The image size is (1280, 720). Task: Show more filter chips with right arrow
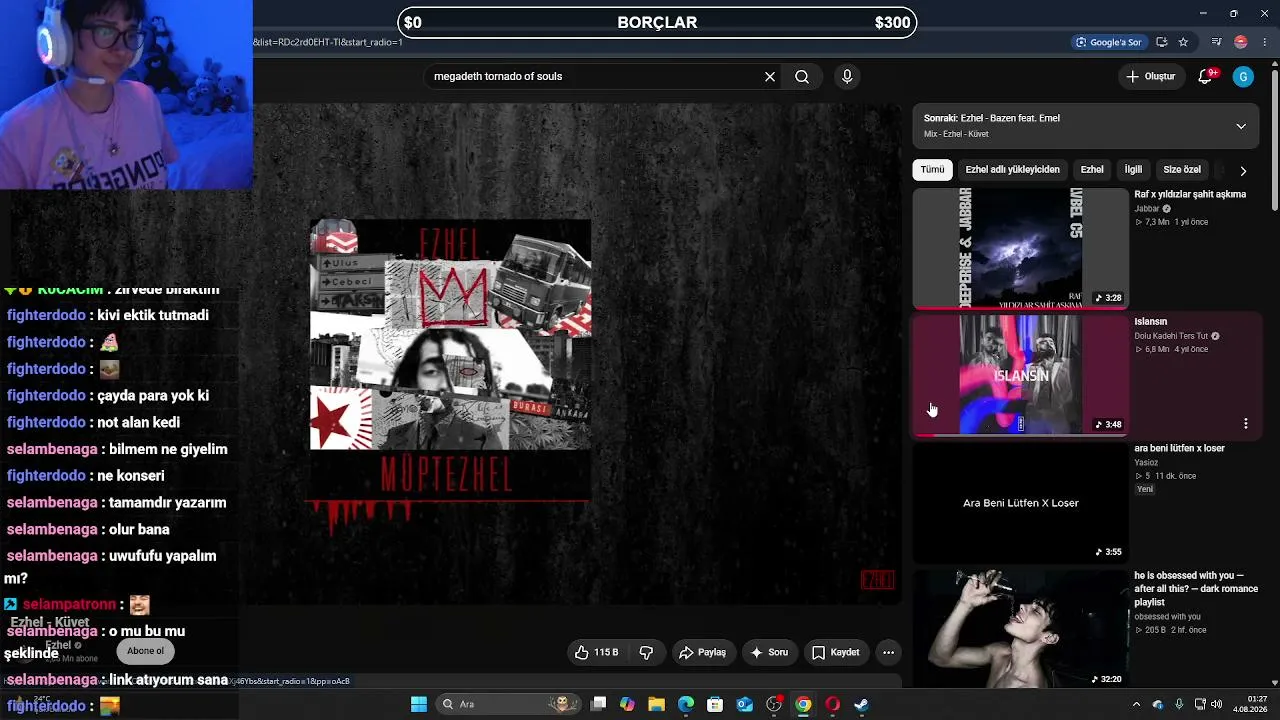pyautogui.click(x=1243, y=170)
